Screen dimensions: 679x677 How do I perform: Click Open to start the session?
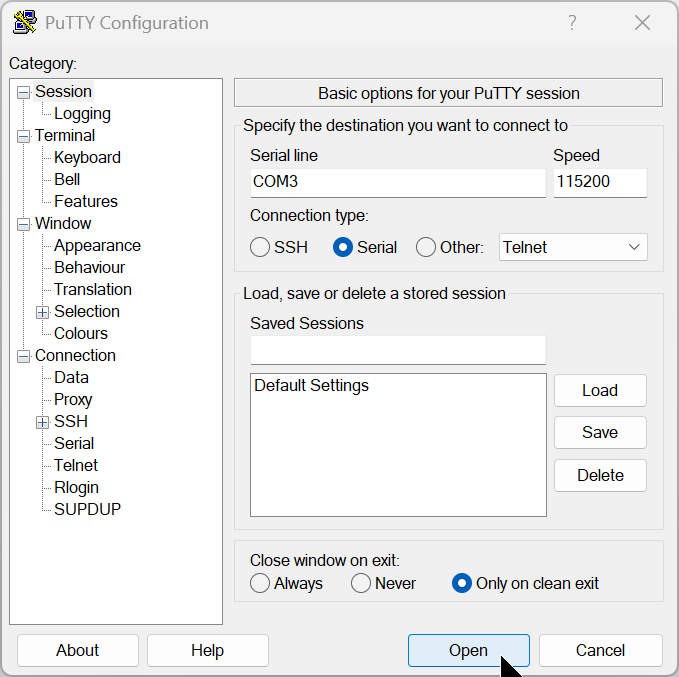pos(468,650)
